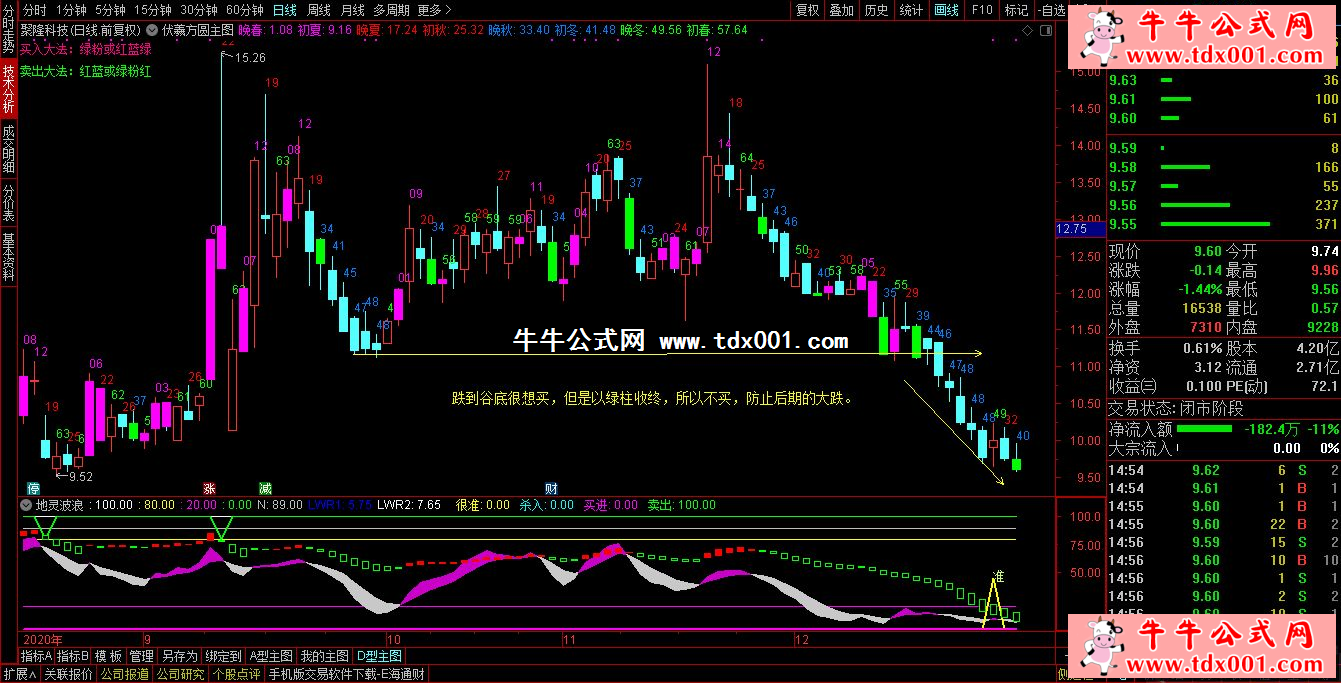Expand the 更多 periods menu
The image size is (1341, 683).
432,10
